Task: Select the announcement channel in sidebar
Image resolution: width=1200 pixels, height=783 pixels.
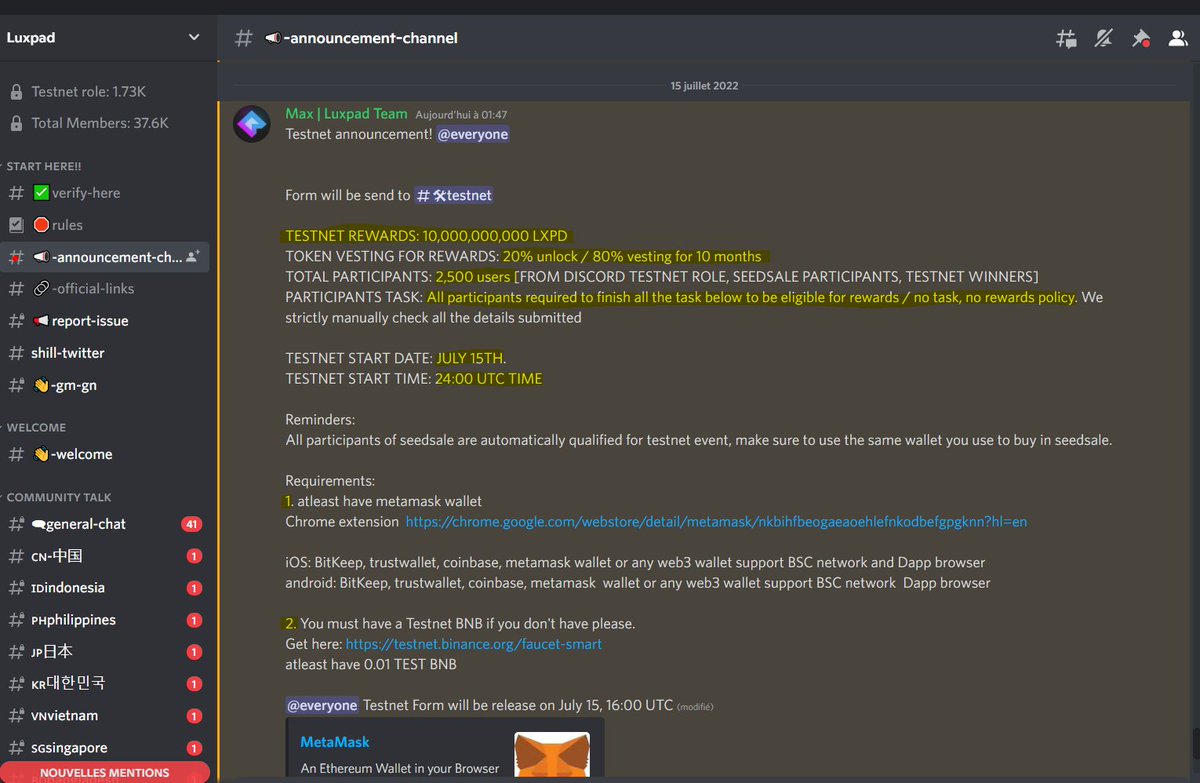Action: click(105, 257)
